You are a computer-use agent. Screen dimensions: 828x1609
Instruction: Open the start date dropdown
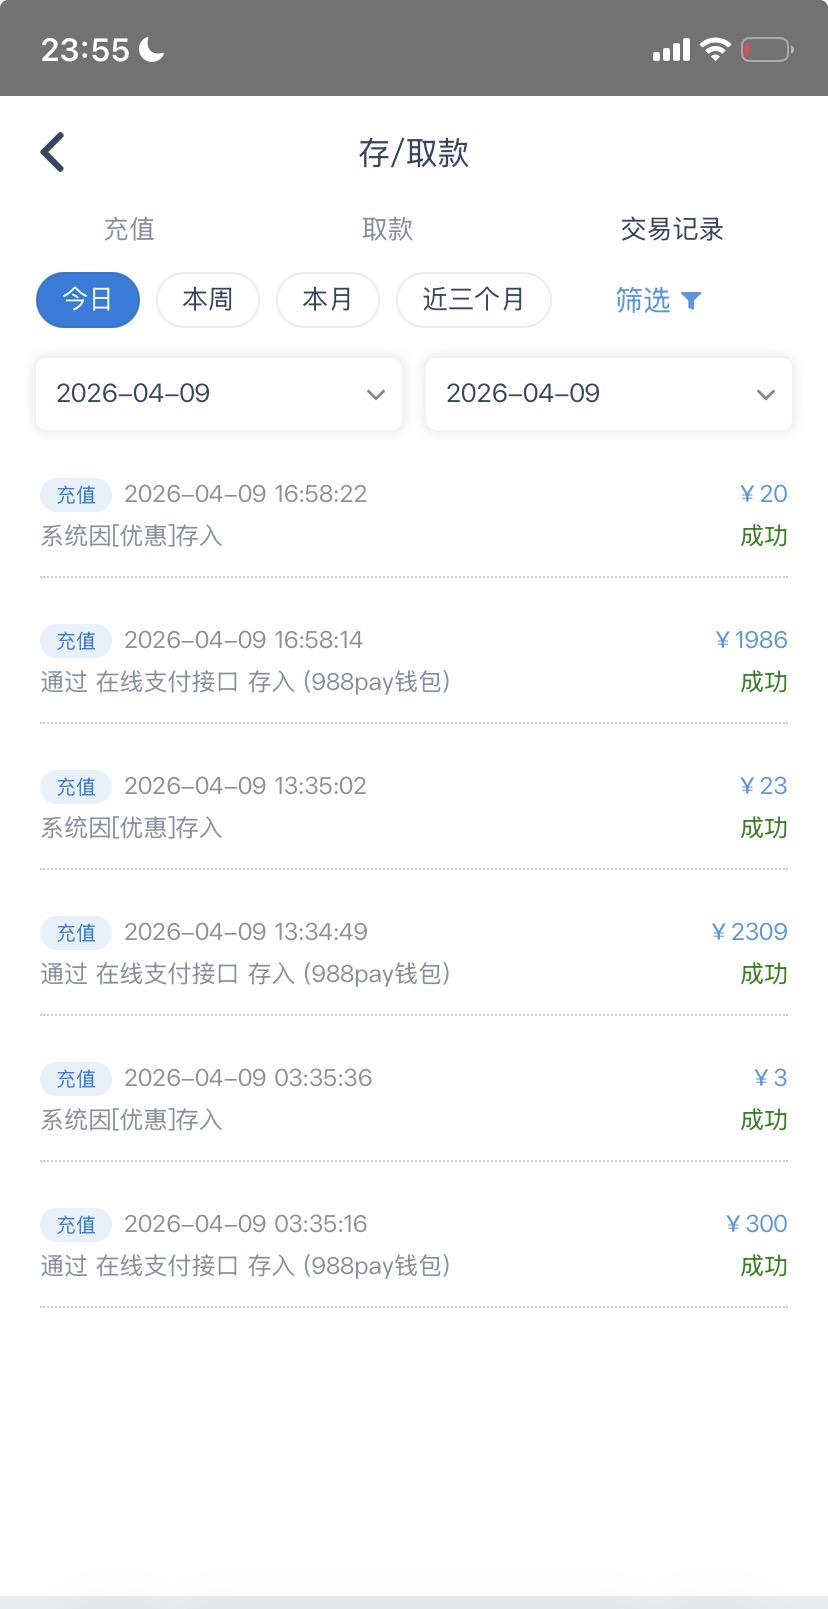pos(219,394)
